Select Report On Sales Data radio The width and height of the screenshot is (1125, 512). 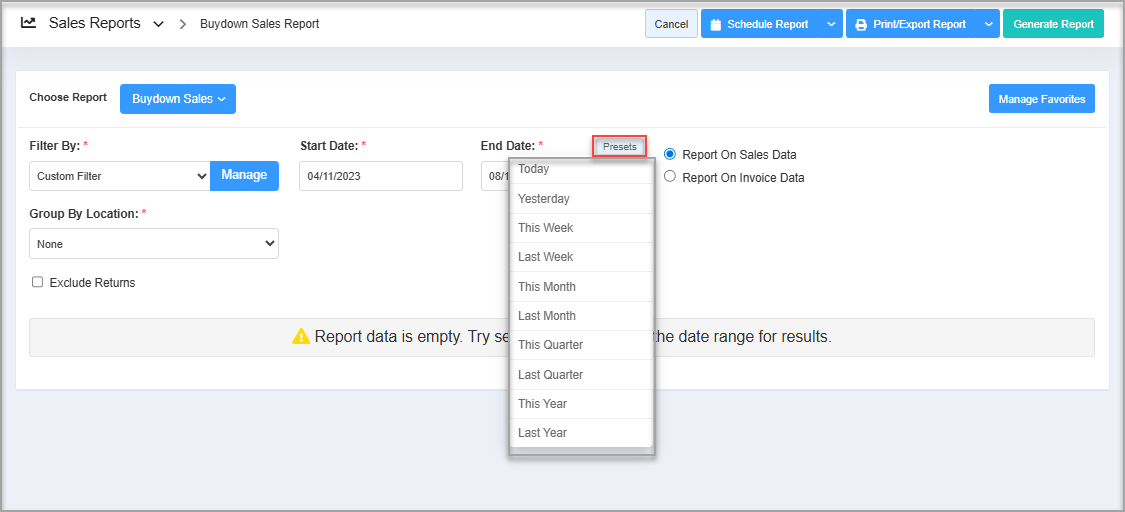pyautogui.click(x=670, y=154)
